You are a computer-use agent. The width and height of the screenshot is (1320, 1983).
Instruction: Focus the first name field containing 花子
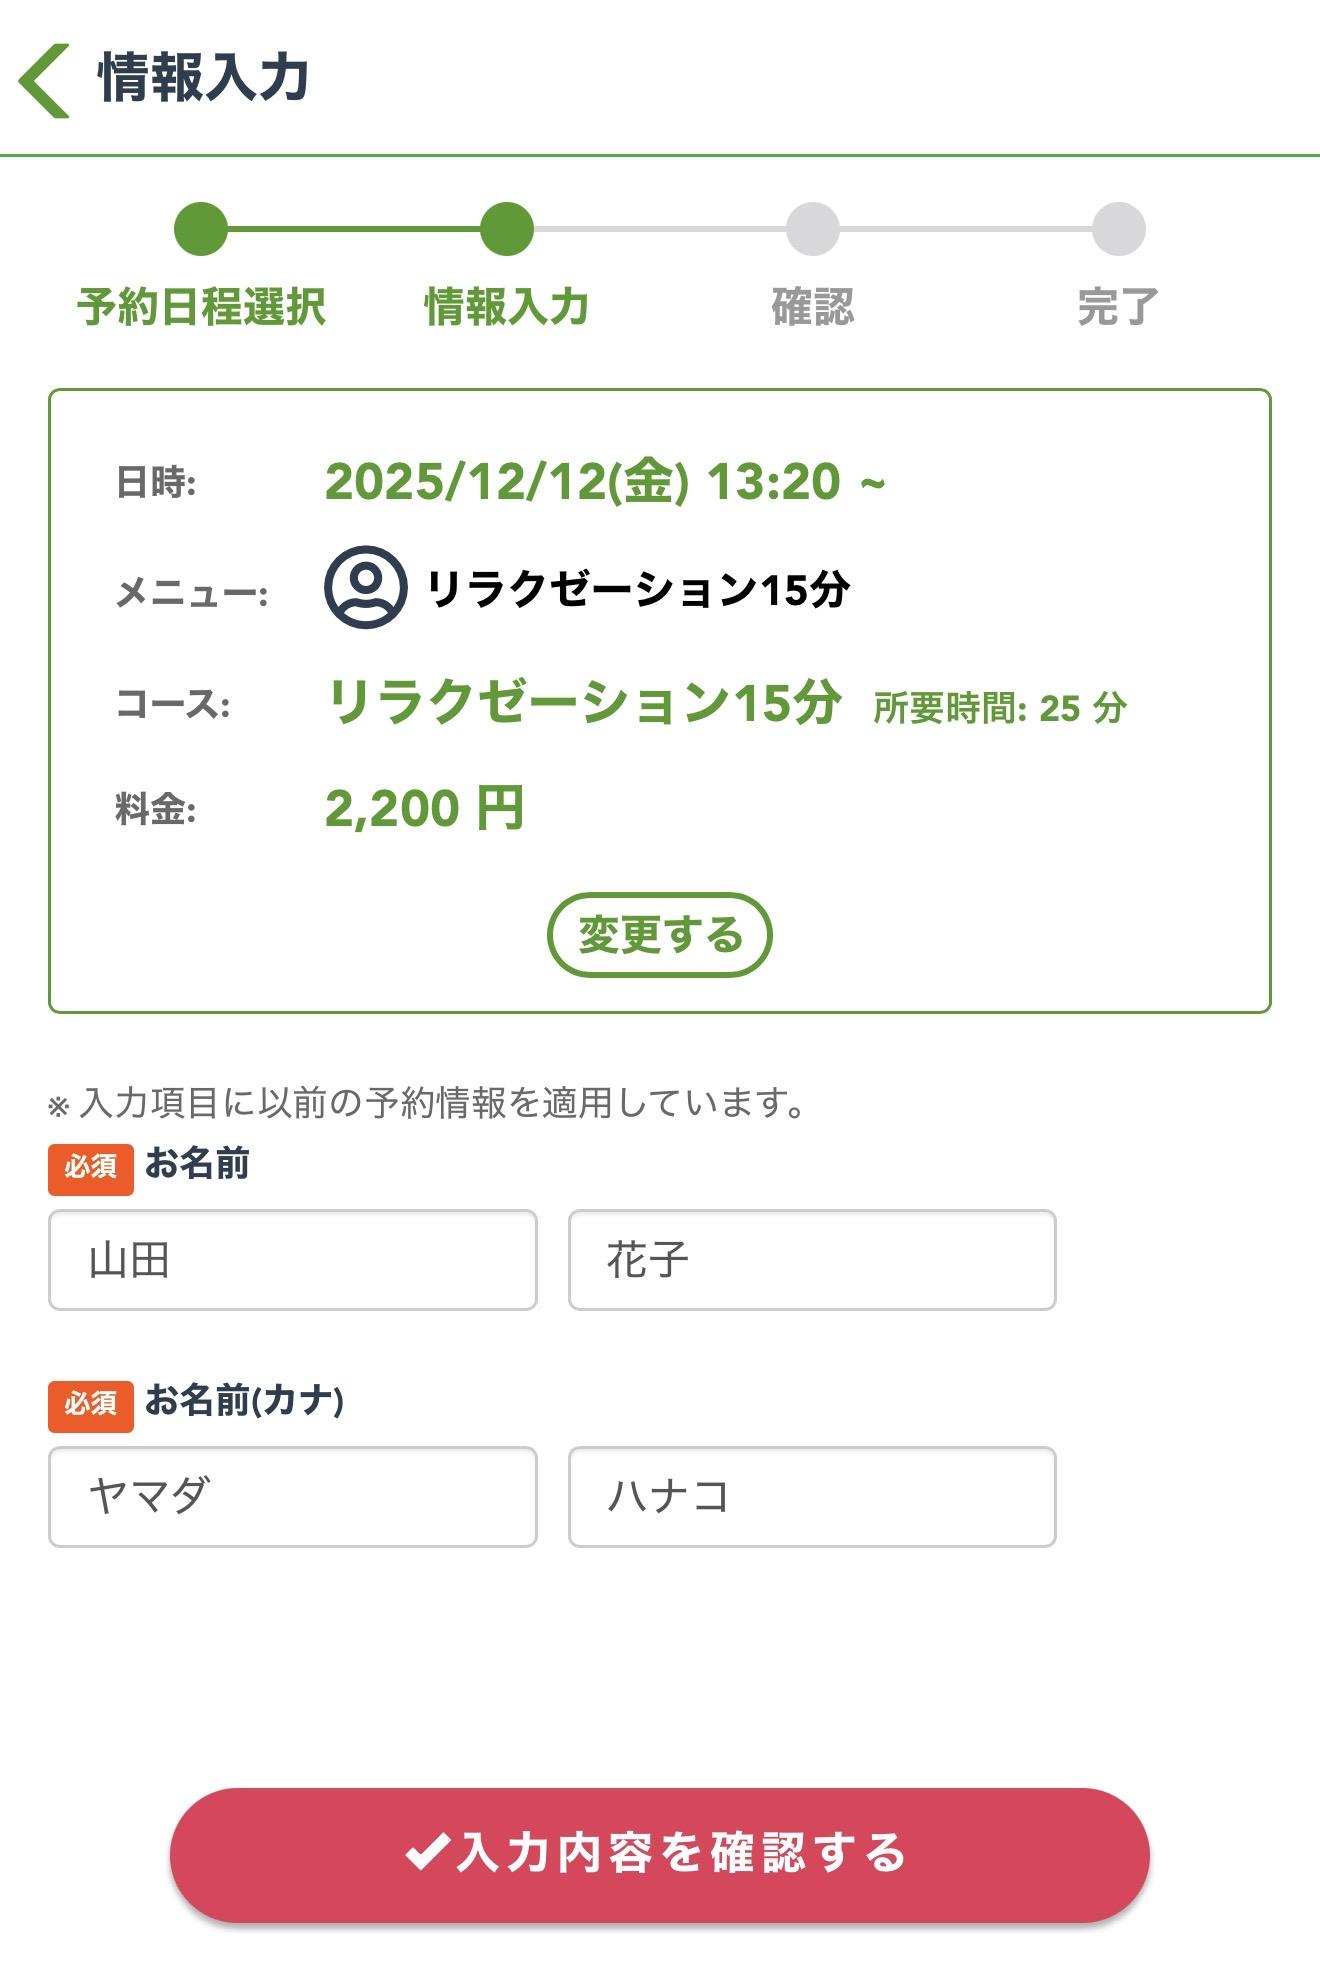click(x=812, y=1260)
